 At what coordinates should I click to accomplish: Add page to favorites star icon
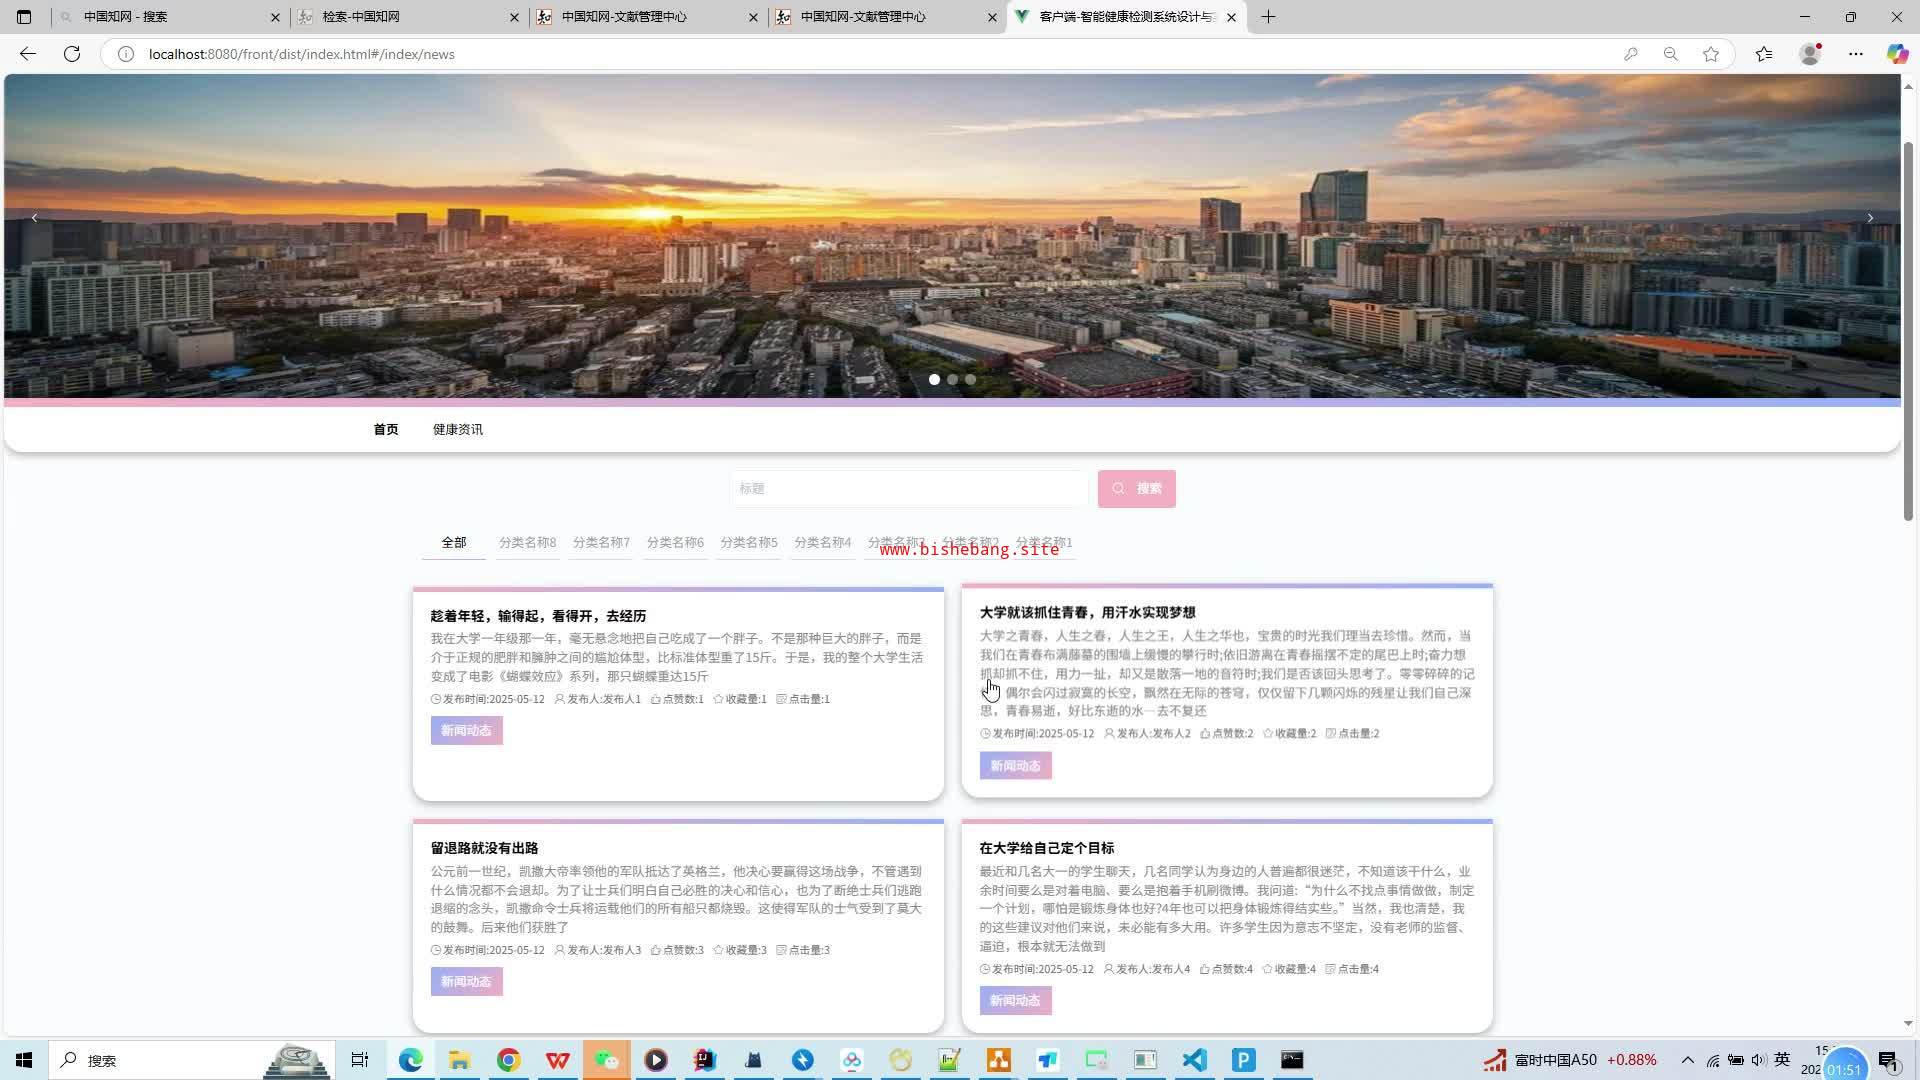tap(1711, 54)
